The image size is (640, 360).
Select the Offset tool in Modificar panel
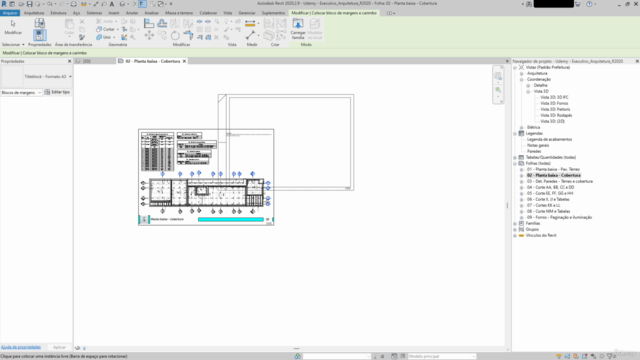[162, 23]
